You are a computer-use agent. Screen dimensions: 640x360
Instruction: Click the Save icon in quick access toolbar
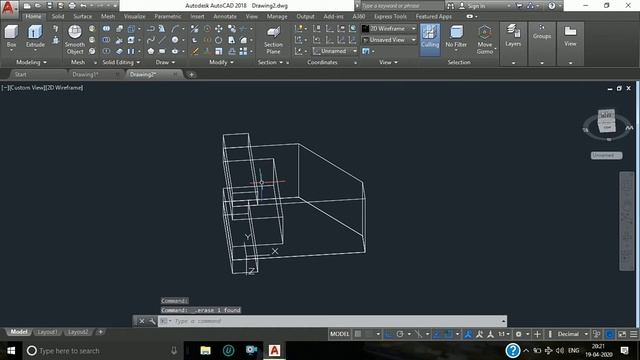49,6
